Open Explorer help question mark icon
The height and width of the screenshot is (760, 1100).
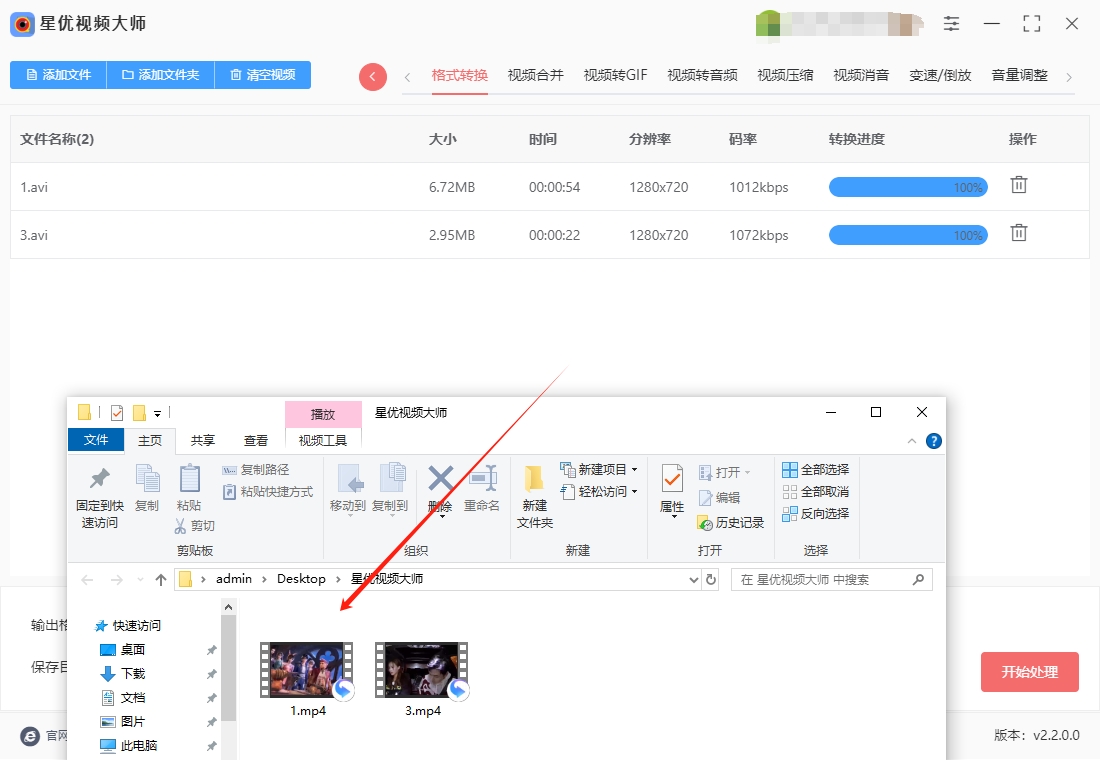click(934, 441)
